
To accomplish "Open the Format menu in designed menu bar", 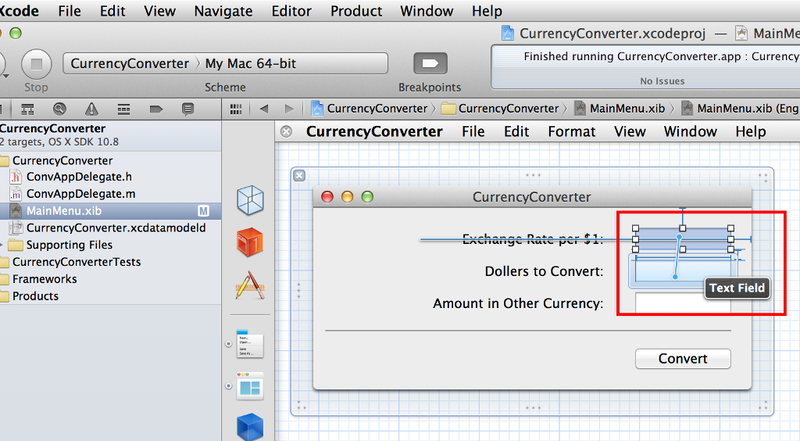I will (x=572, y=131).
